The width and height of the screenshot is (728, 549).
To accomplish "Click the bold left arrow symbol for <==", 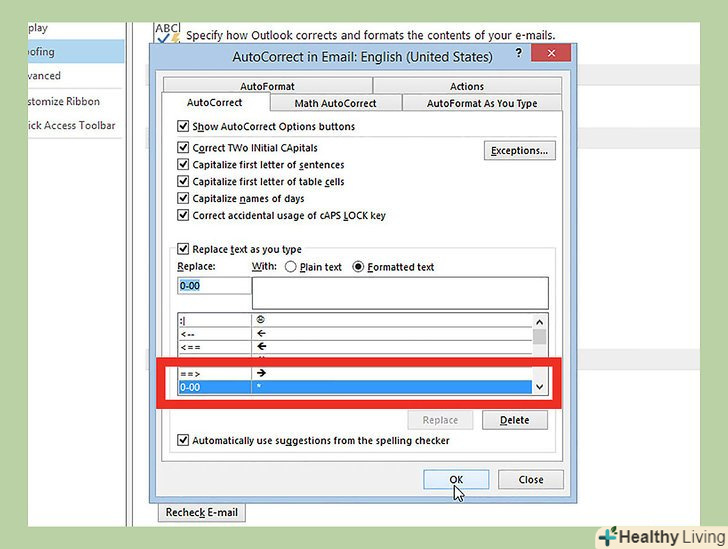I will click(261, 346).
